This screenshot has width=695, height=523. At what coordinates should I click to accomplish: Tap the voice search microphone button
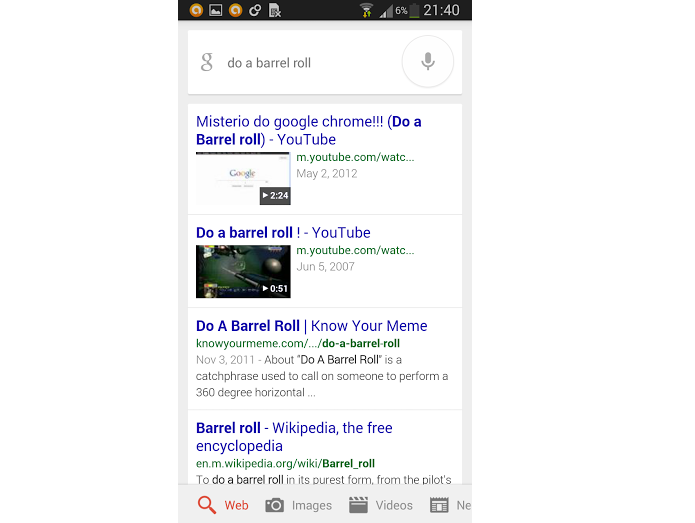[428, 62]
